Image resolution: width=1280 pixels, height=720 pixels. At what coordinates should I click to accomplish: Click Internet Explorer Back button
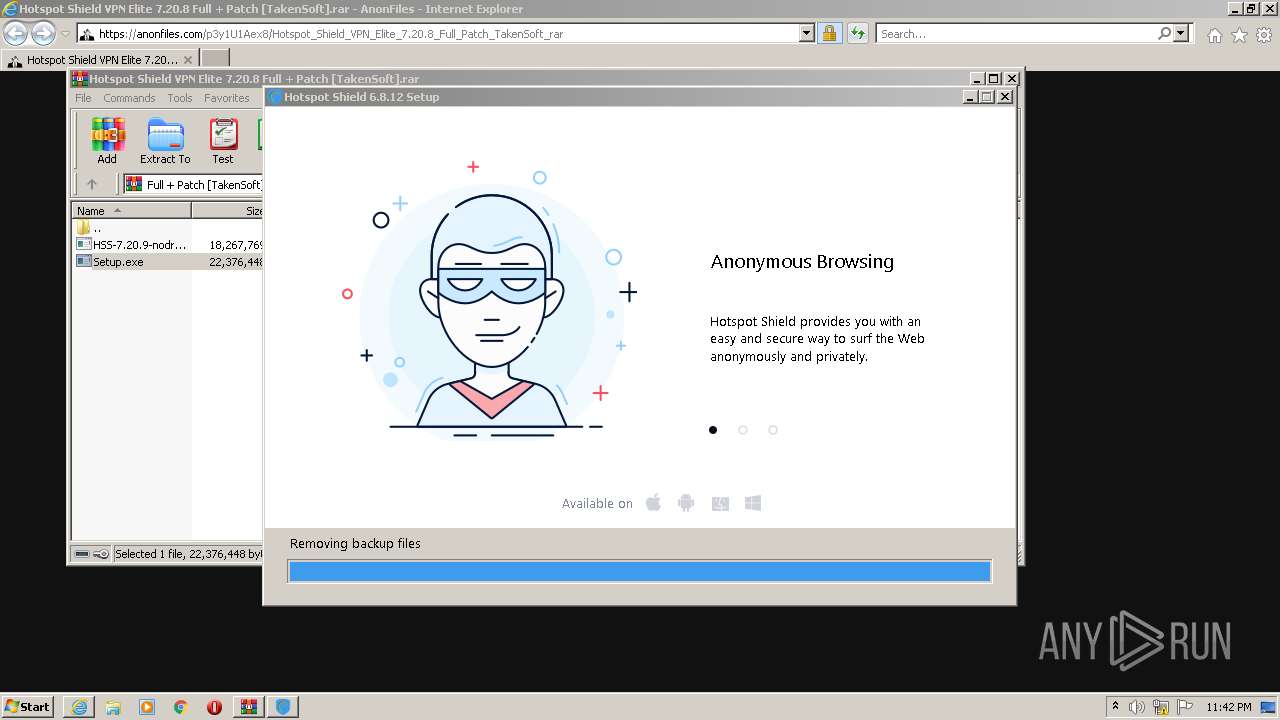coord(15,33)
